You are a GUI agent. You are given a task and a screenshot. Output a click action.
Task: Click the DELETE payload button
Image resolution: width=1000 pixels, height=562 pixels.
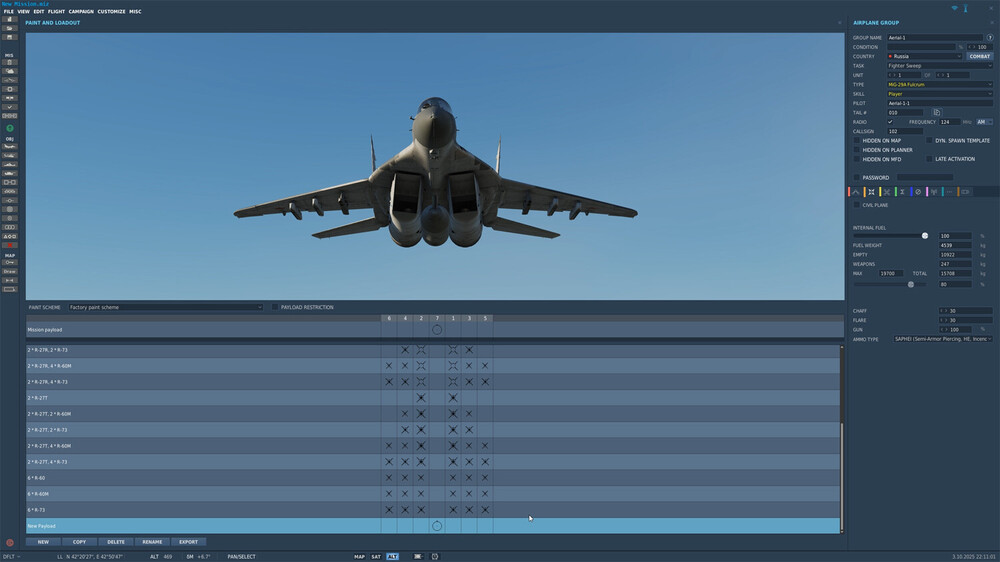(115, 542)
